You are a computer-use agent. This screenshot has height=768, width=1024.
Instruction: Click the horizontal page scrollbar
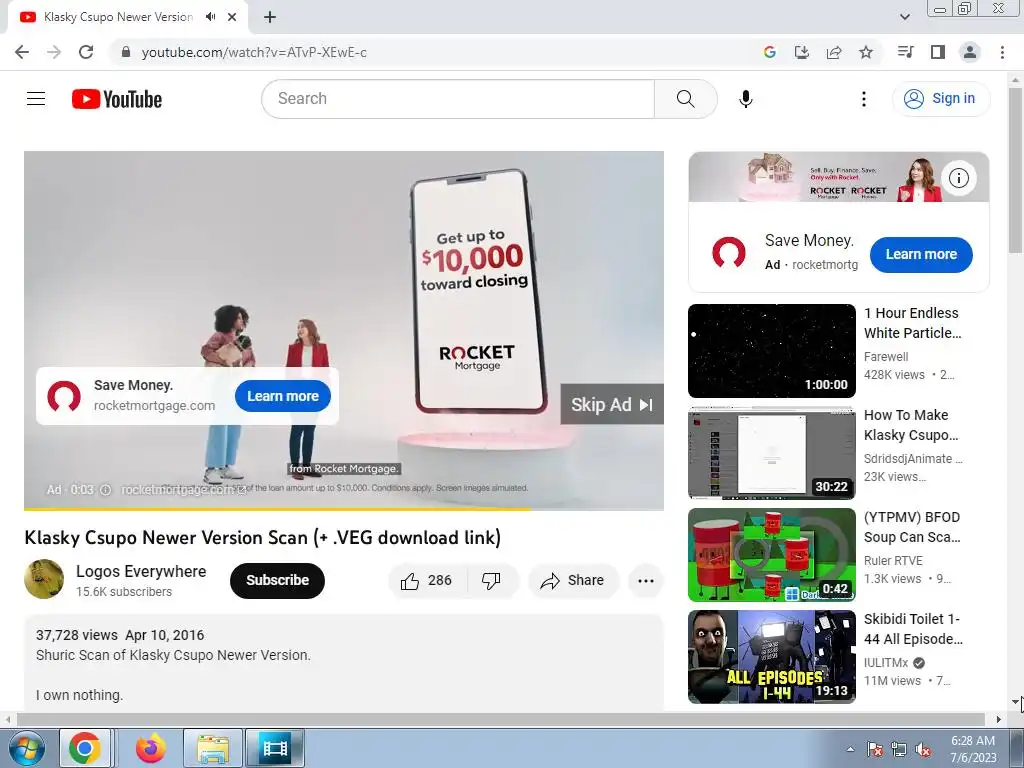(500, 719)
